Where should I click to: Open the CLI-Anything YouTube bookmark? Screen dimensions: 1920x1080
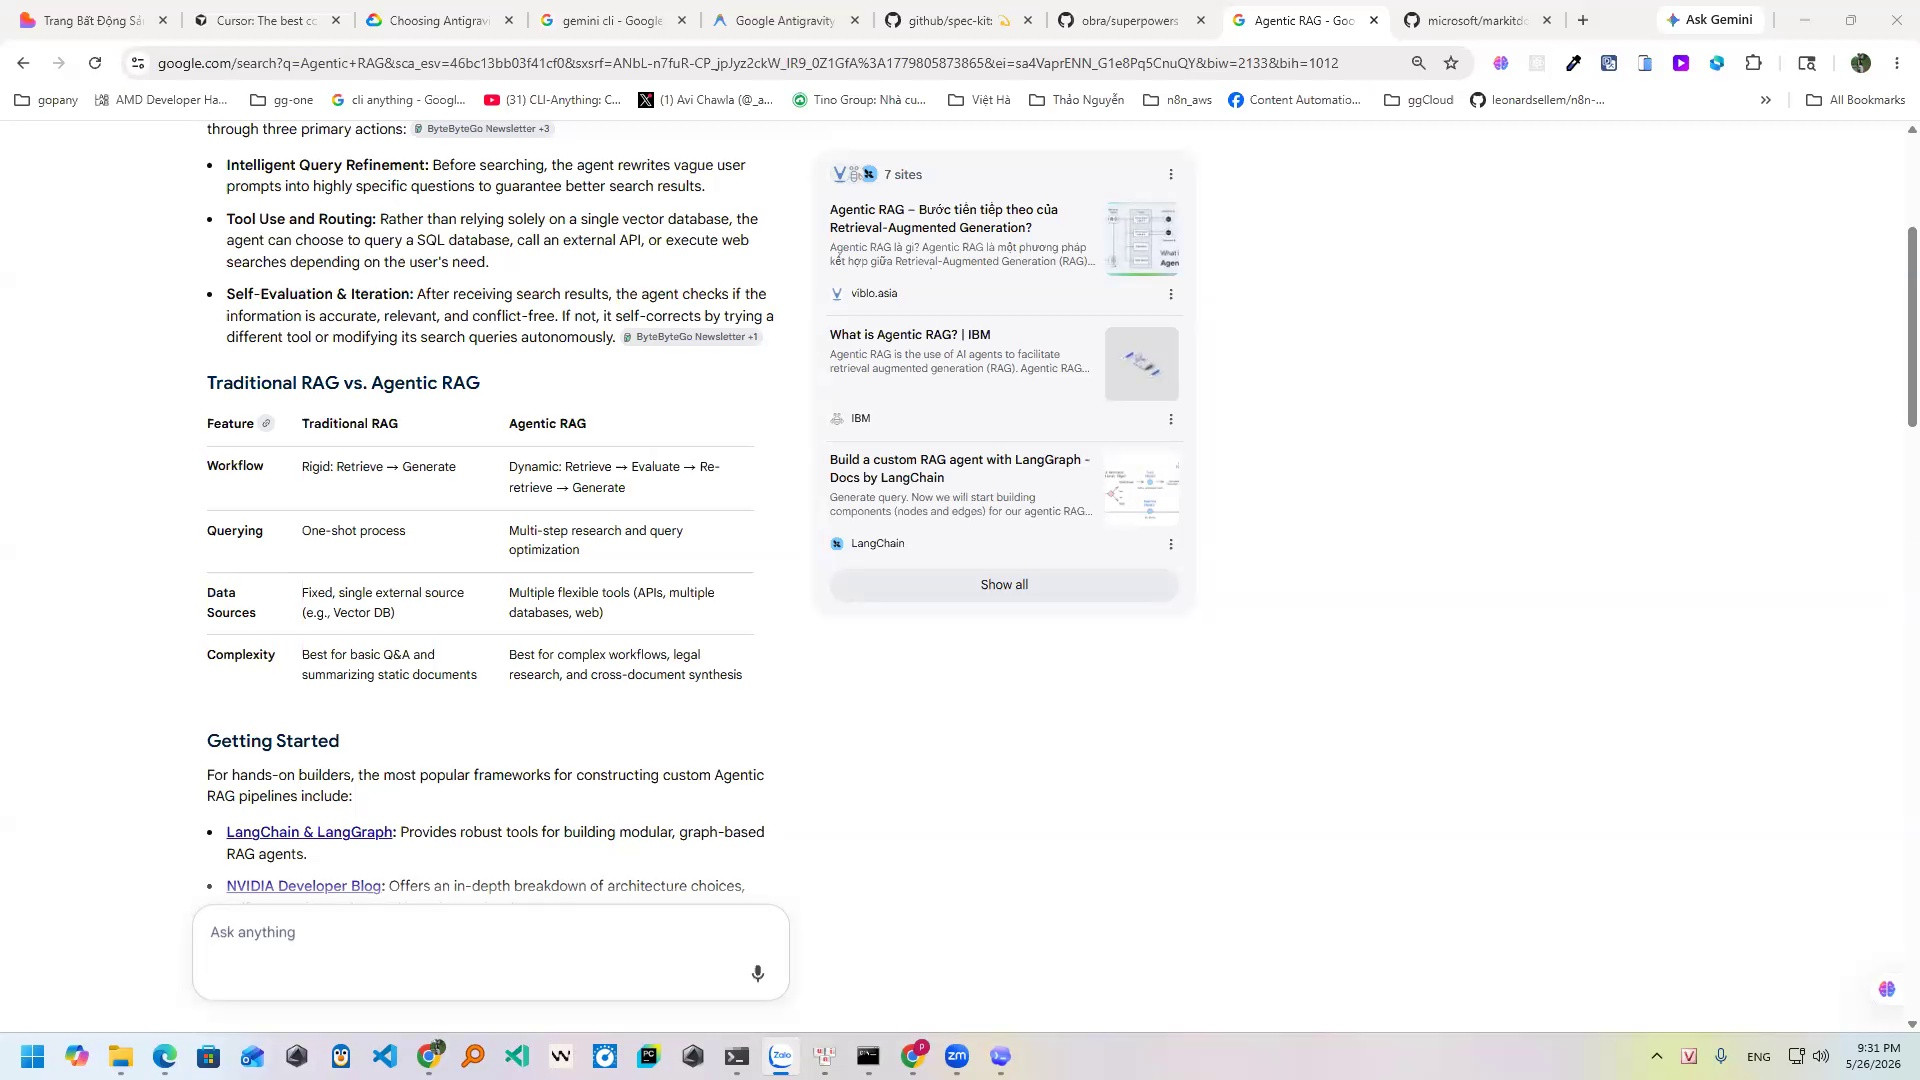553,100
